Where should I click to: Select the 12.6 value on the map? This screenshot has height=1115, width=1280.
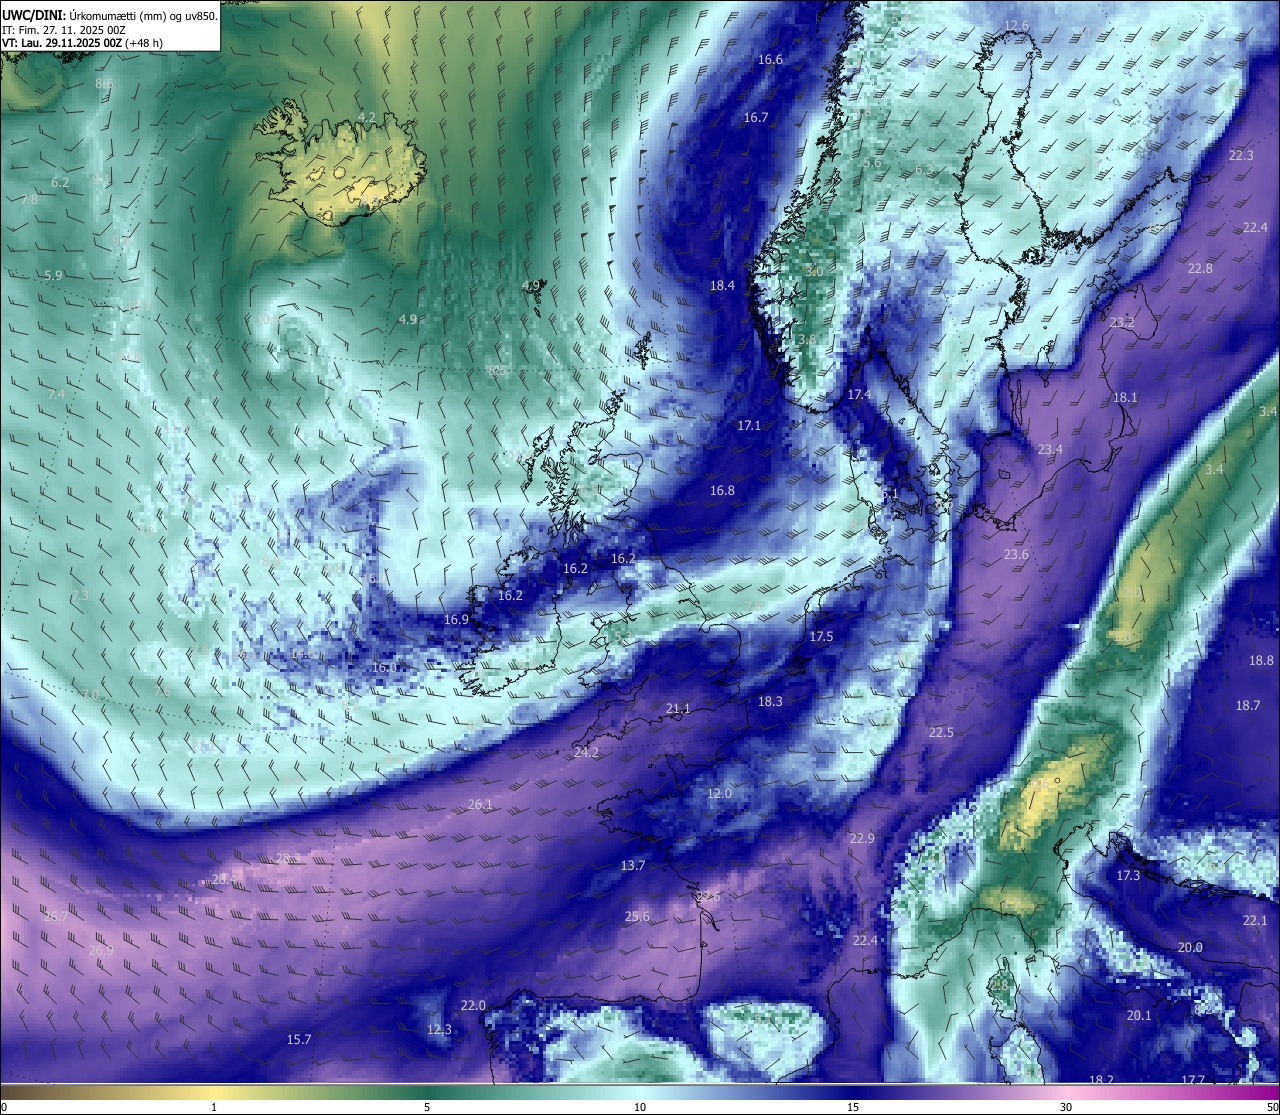(x=1016, y=26)
